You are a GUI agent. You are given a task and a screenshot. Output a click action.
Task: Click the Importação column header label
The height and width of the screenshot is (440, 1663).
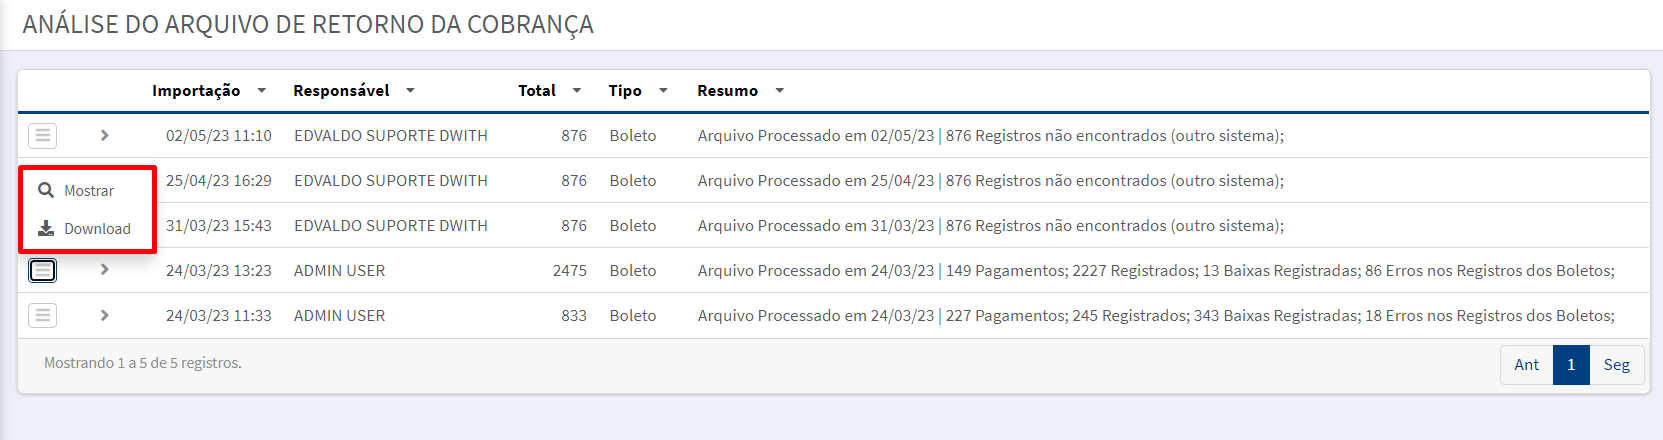click(196, 91)
